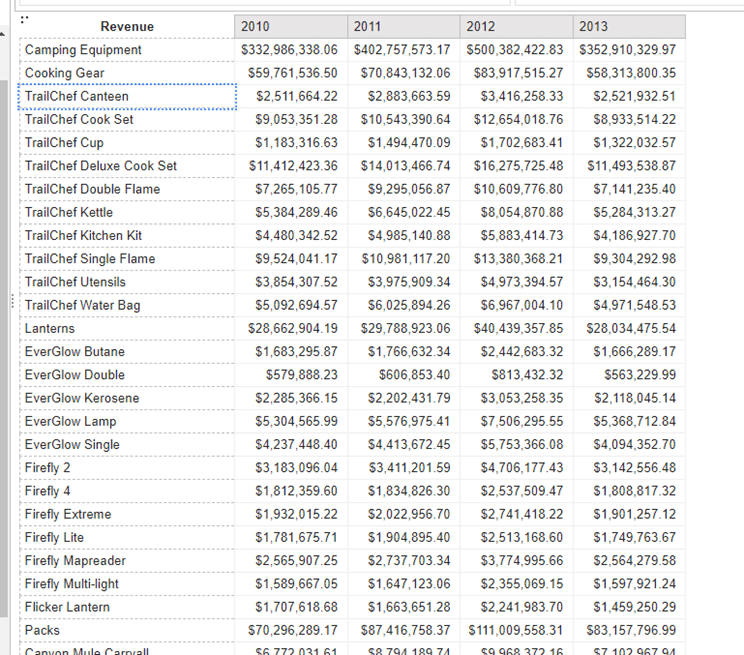Click the scrollbar up arrow at left edge
Image resolution: width=744 pixels, height=655 pixels.
(x=3, y=34)
